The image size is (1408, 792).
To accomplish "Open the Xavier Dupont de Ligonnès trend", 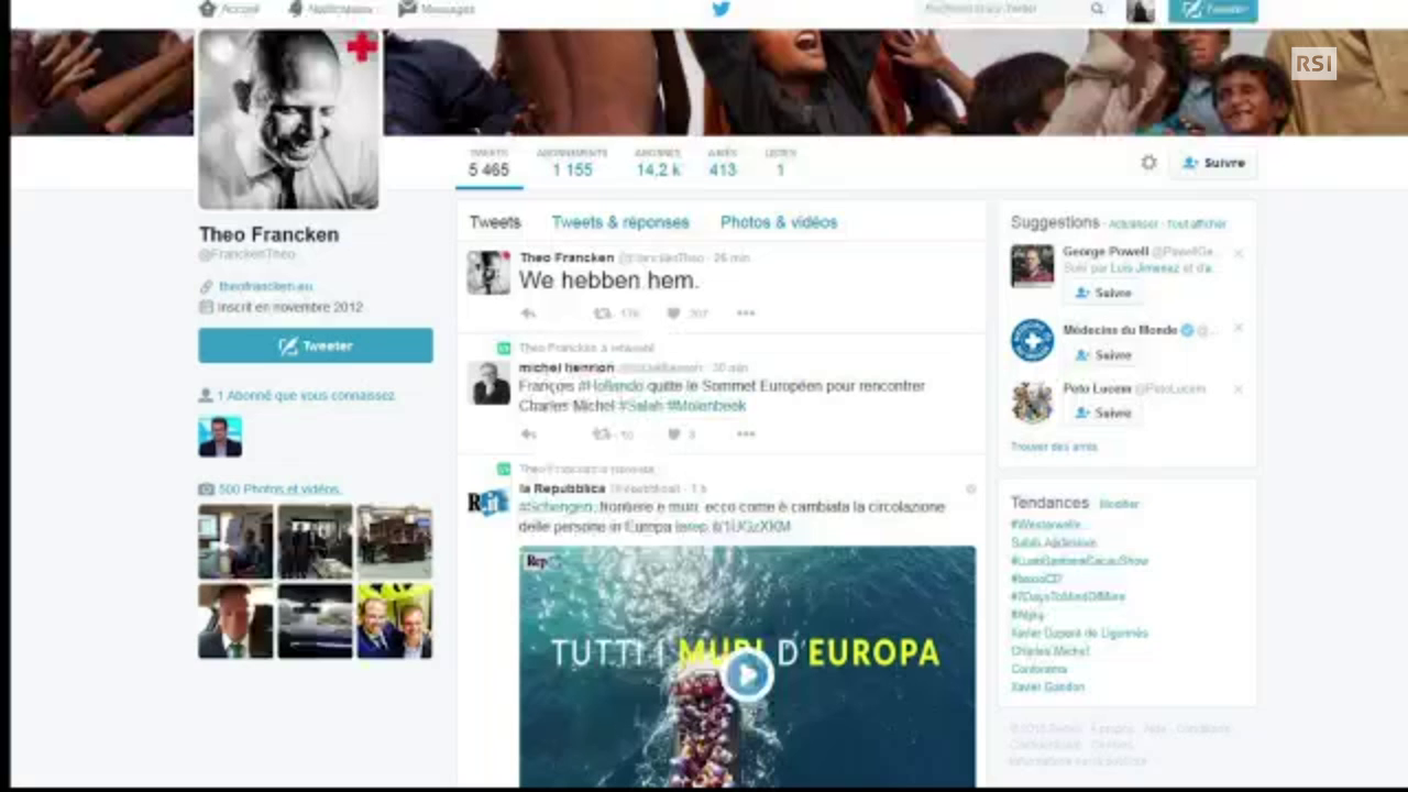I will tap(1080, 633).
